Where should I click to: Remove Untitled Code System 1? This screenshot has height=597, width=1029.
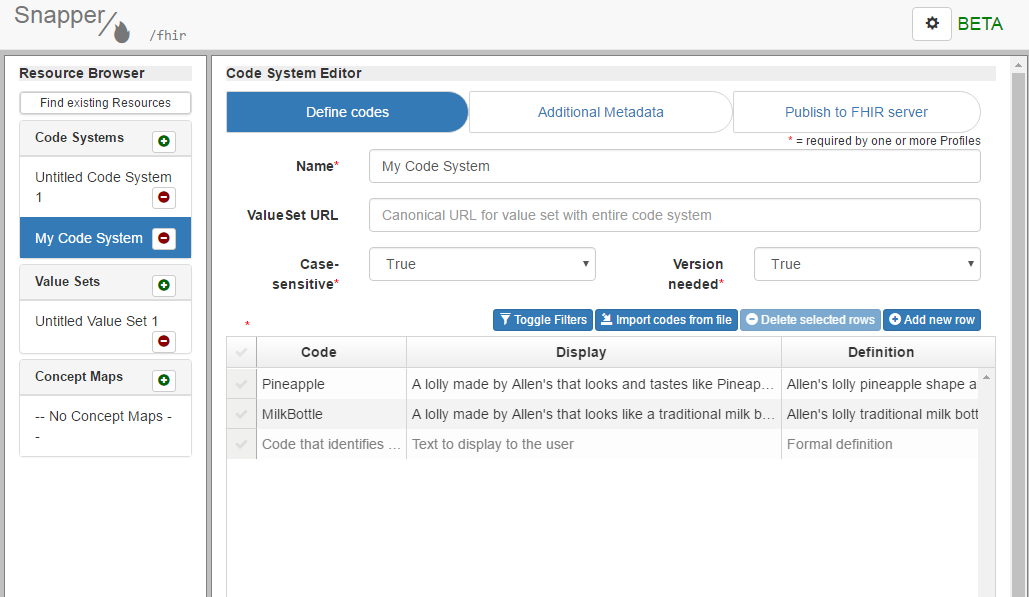point(164,197)
